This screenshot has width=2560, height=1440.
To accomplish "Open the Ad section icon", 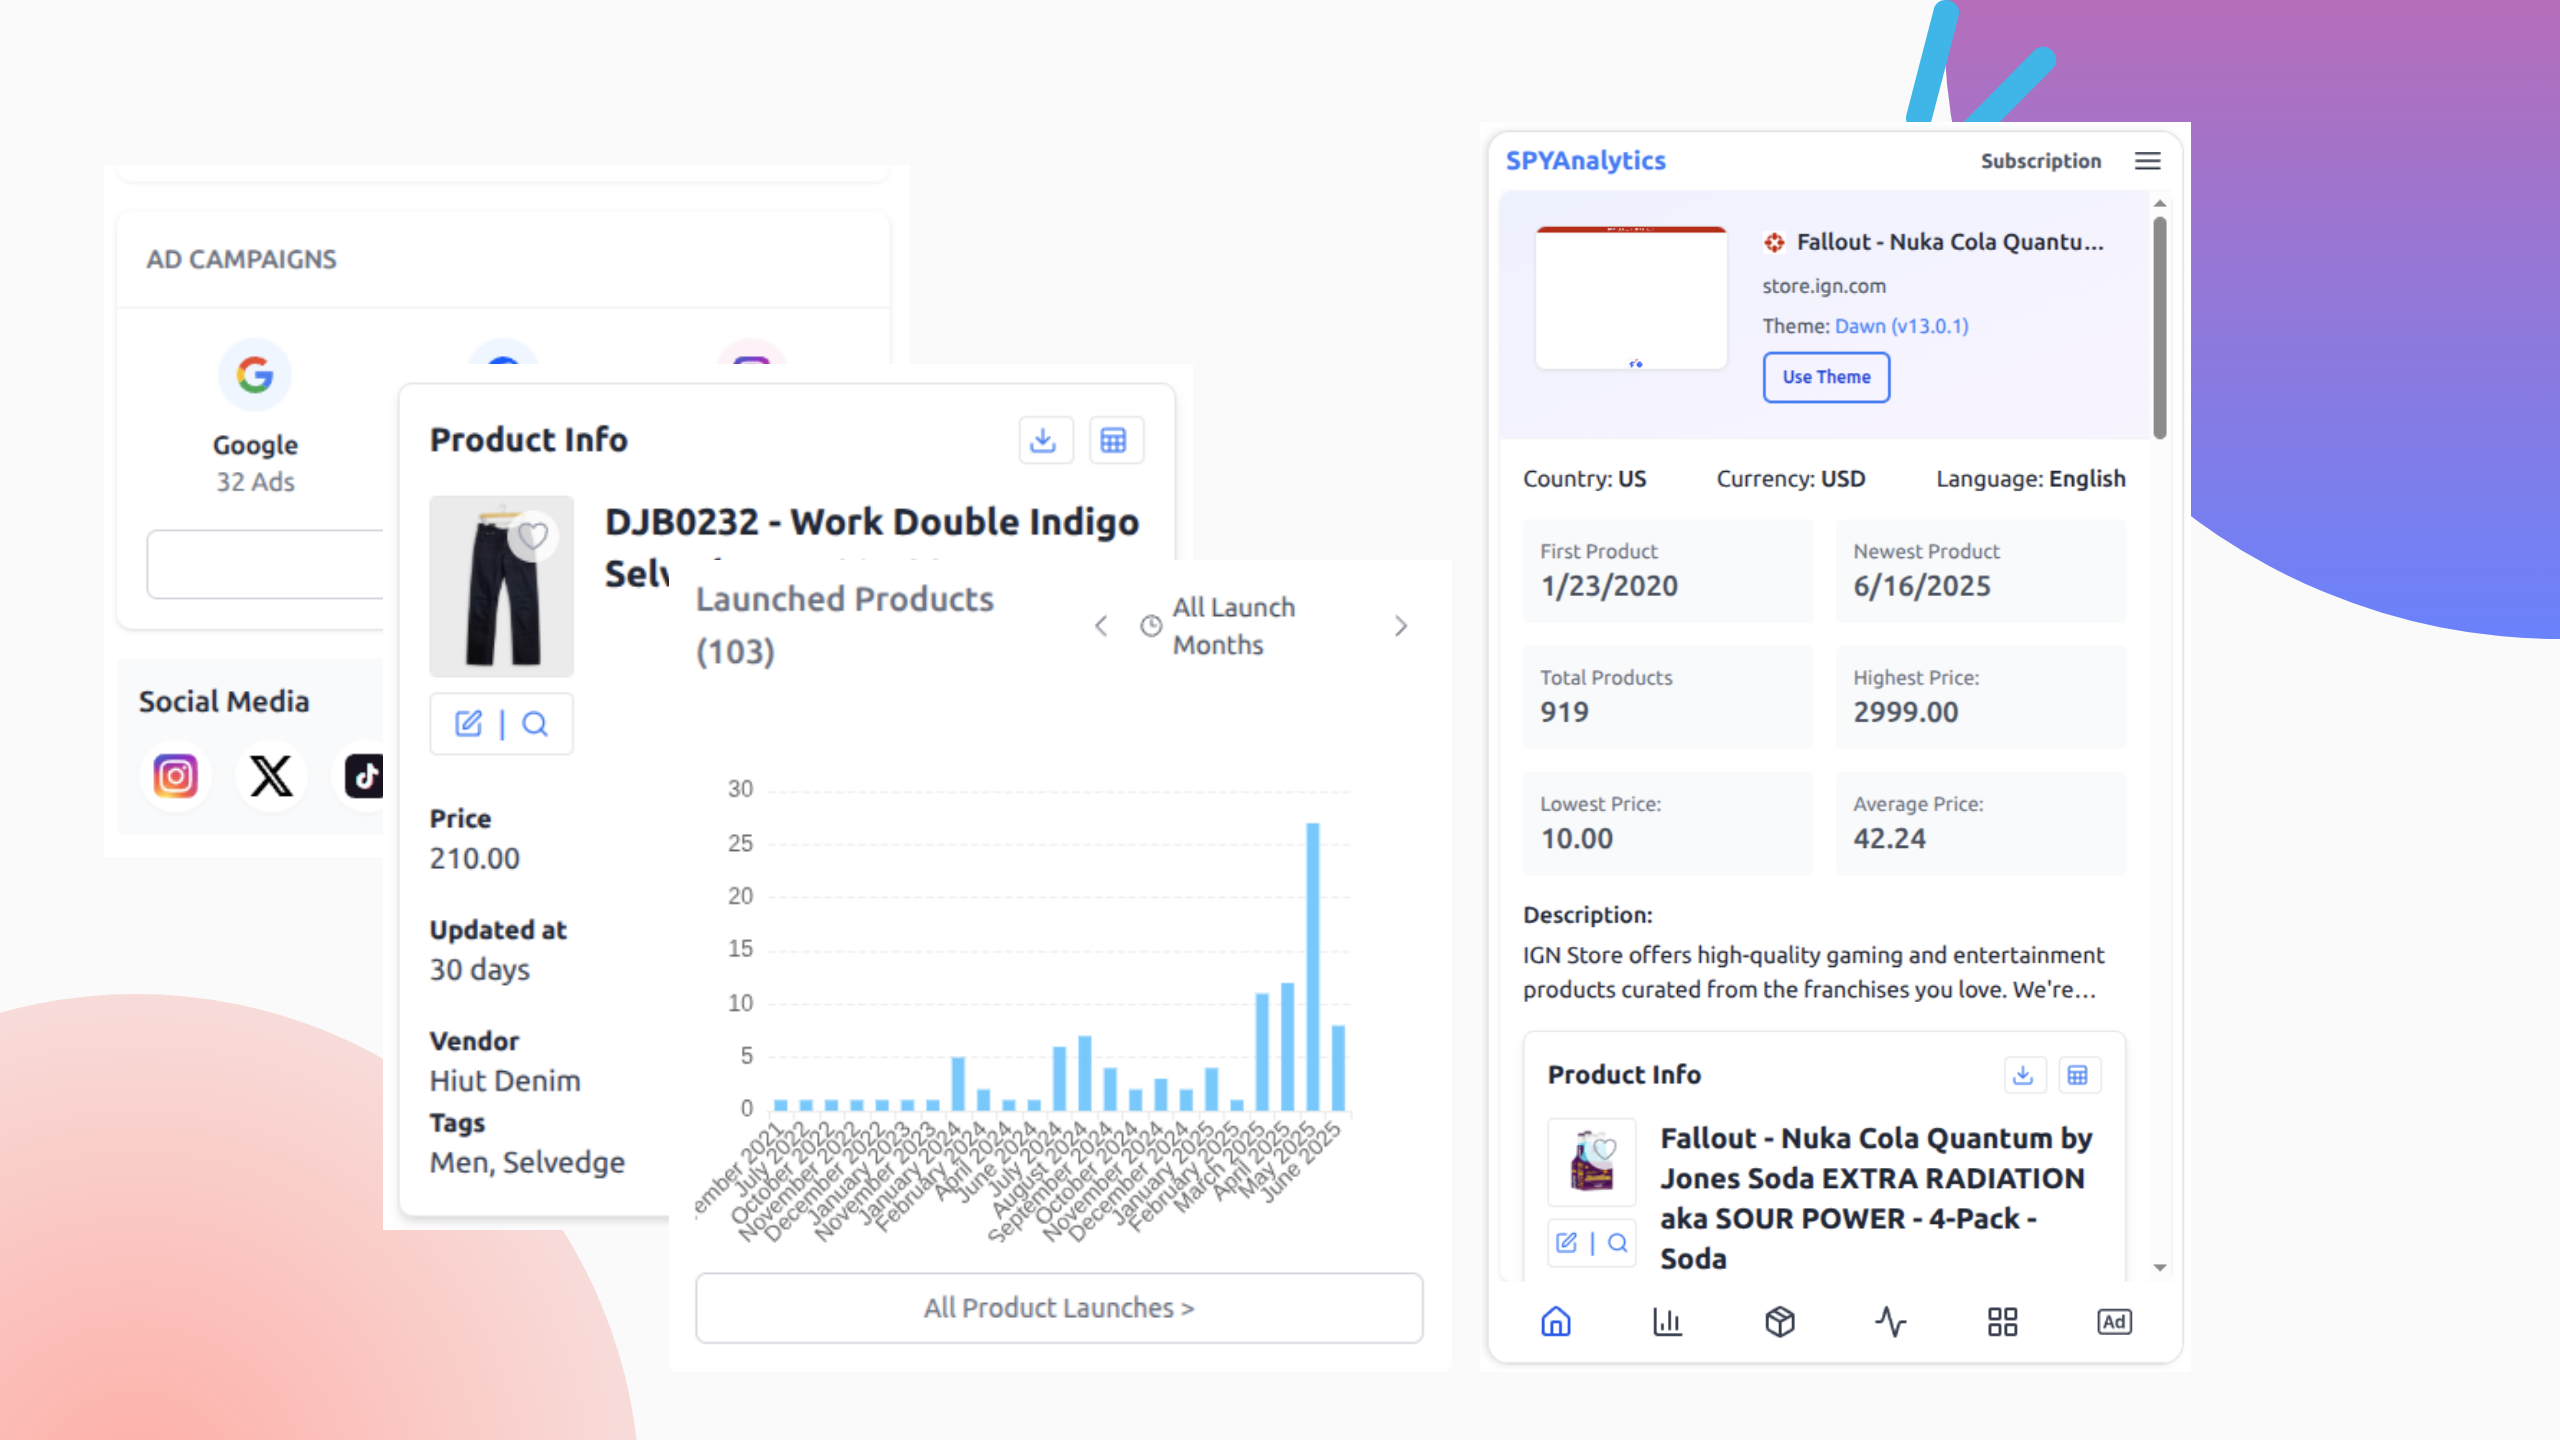I will [x=2114, y=1322].
